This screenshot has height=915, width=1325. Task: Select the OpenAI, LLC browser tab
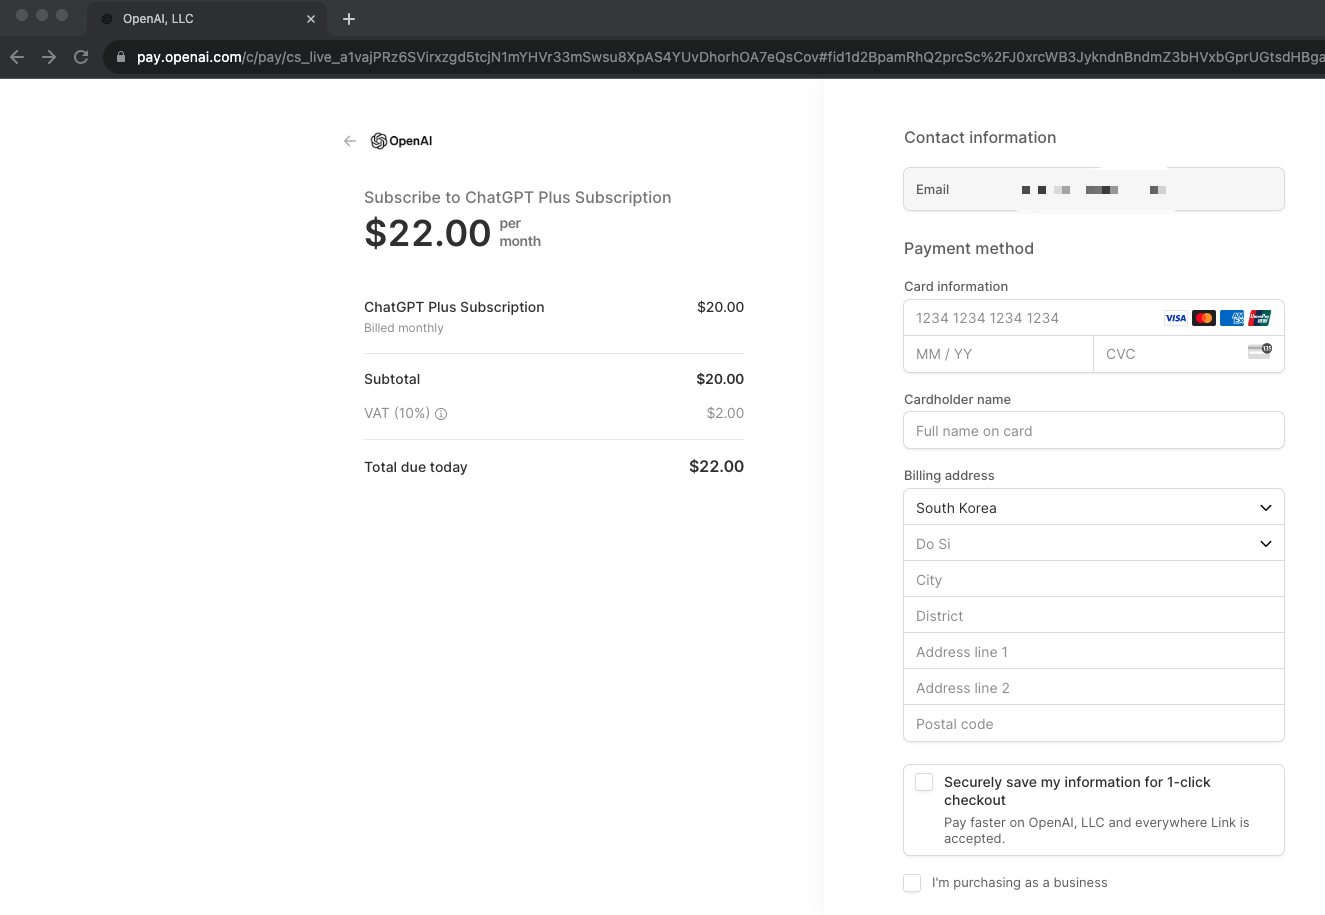[x=207, y=19]
